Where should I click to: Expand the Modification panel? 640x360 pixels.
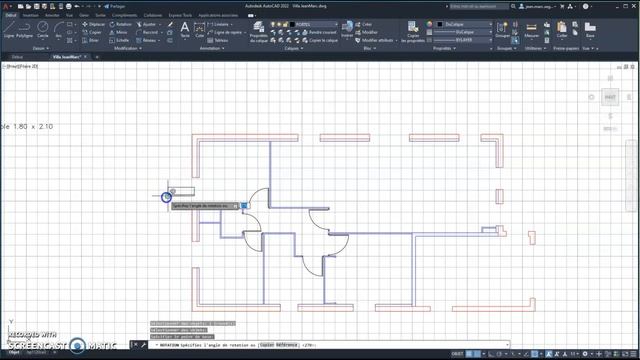pos(128,49)
